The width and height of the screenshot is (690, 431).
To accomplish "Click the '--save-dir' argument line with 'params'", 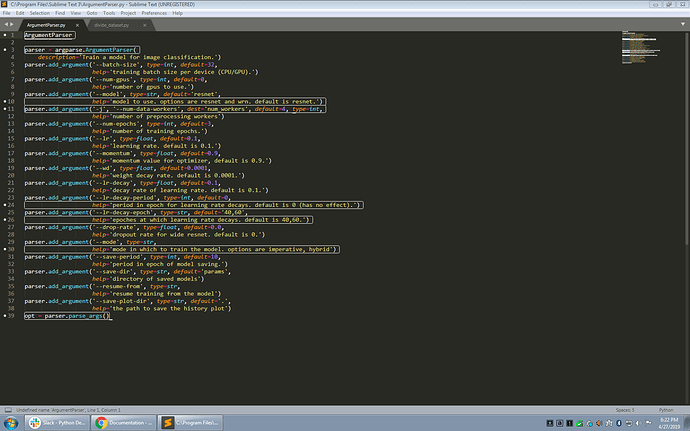I will point(128,272).
